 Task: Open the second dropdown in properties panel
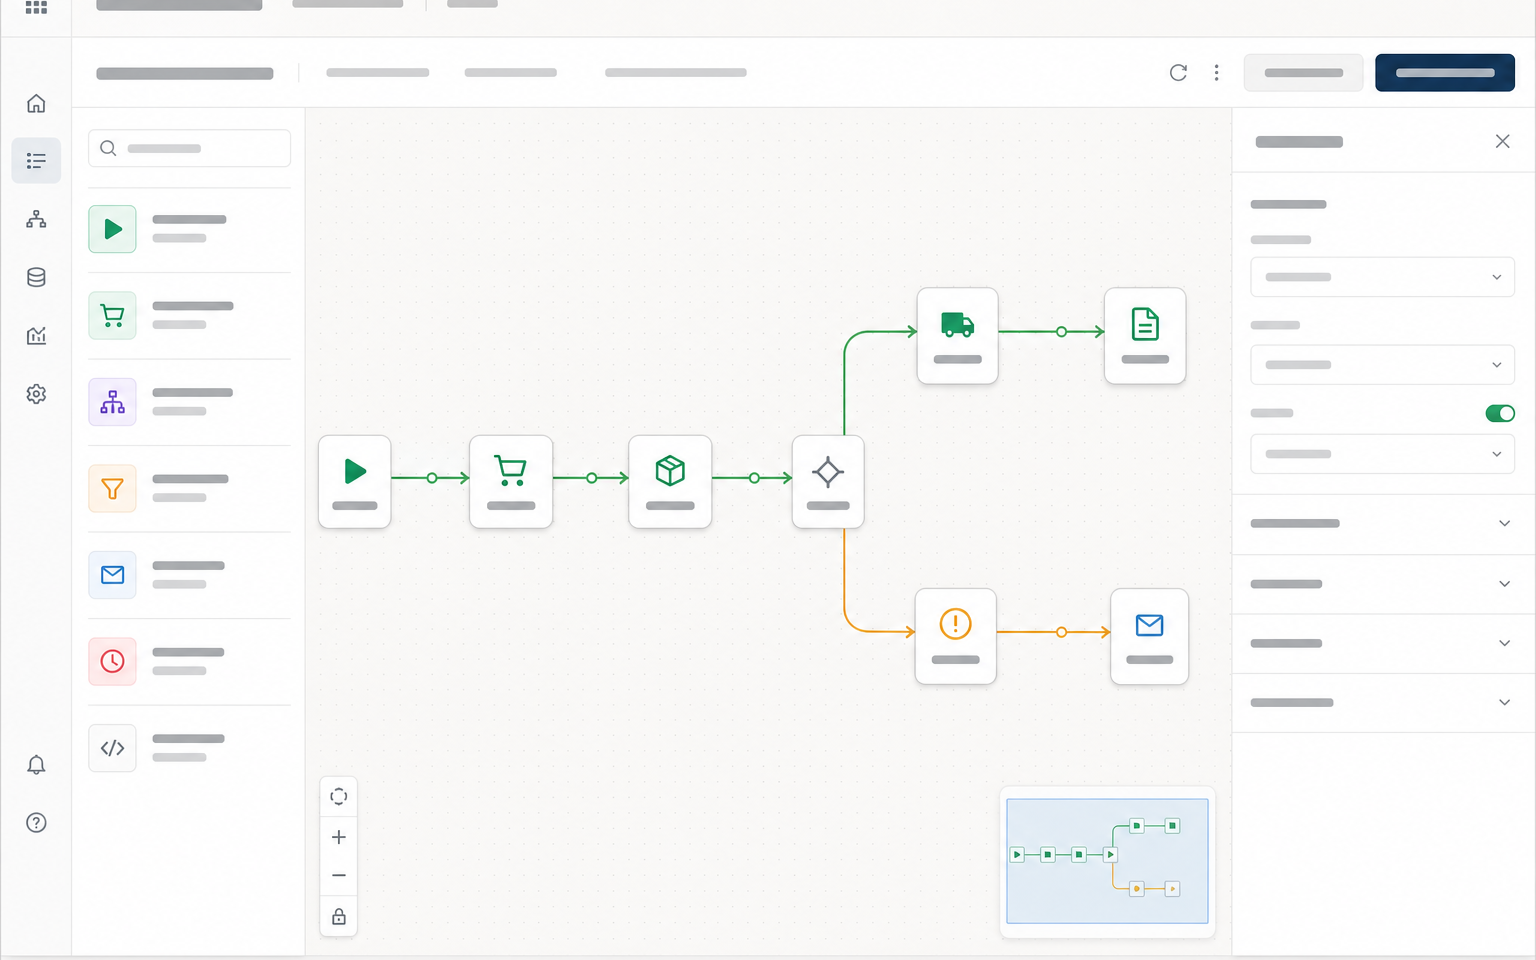click(x=1383, y=365)
